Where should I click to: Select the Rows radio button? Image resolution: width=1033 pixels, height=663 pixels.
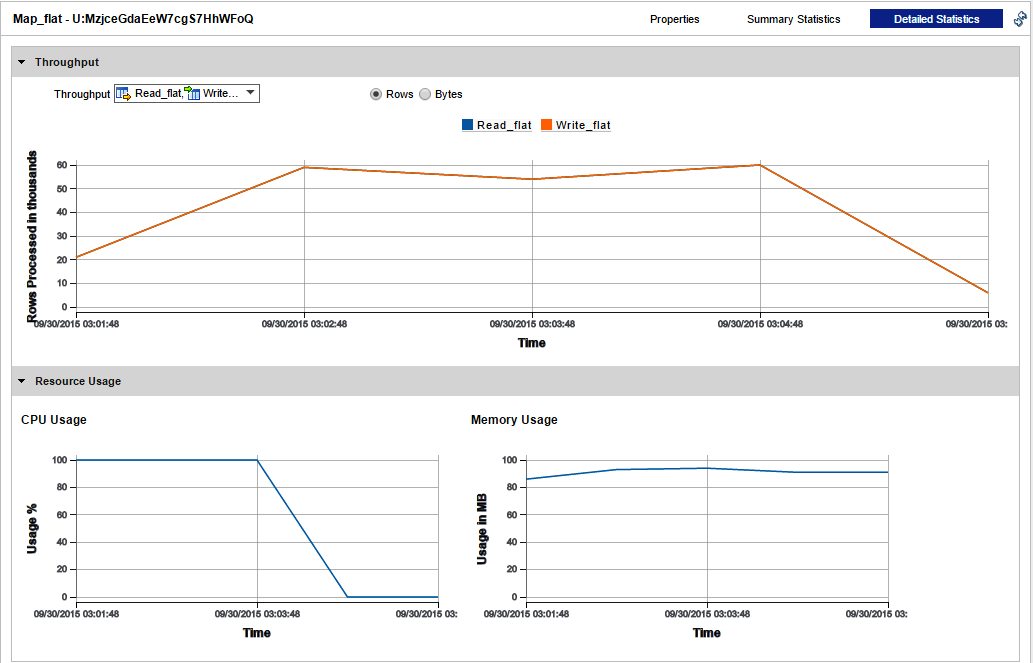(x=376, y=94)
